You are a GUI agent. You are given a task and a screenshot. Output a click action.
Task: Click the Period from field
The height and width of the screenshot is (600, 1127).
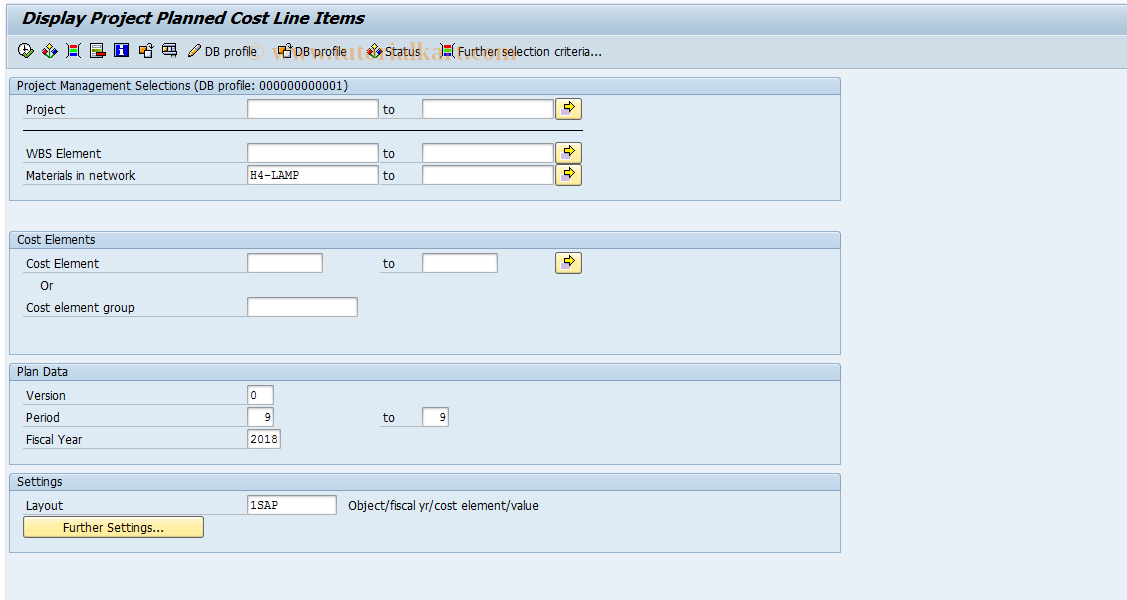[260, 417]
